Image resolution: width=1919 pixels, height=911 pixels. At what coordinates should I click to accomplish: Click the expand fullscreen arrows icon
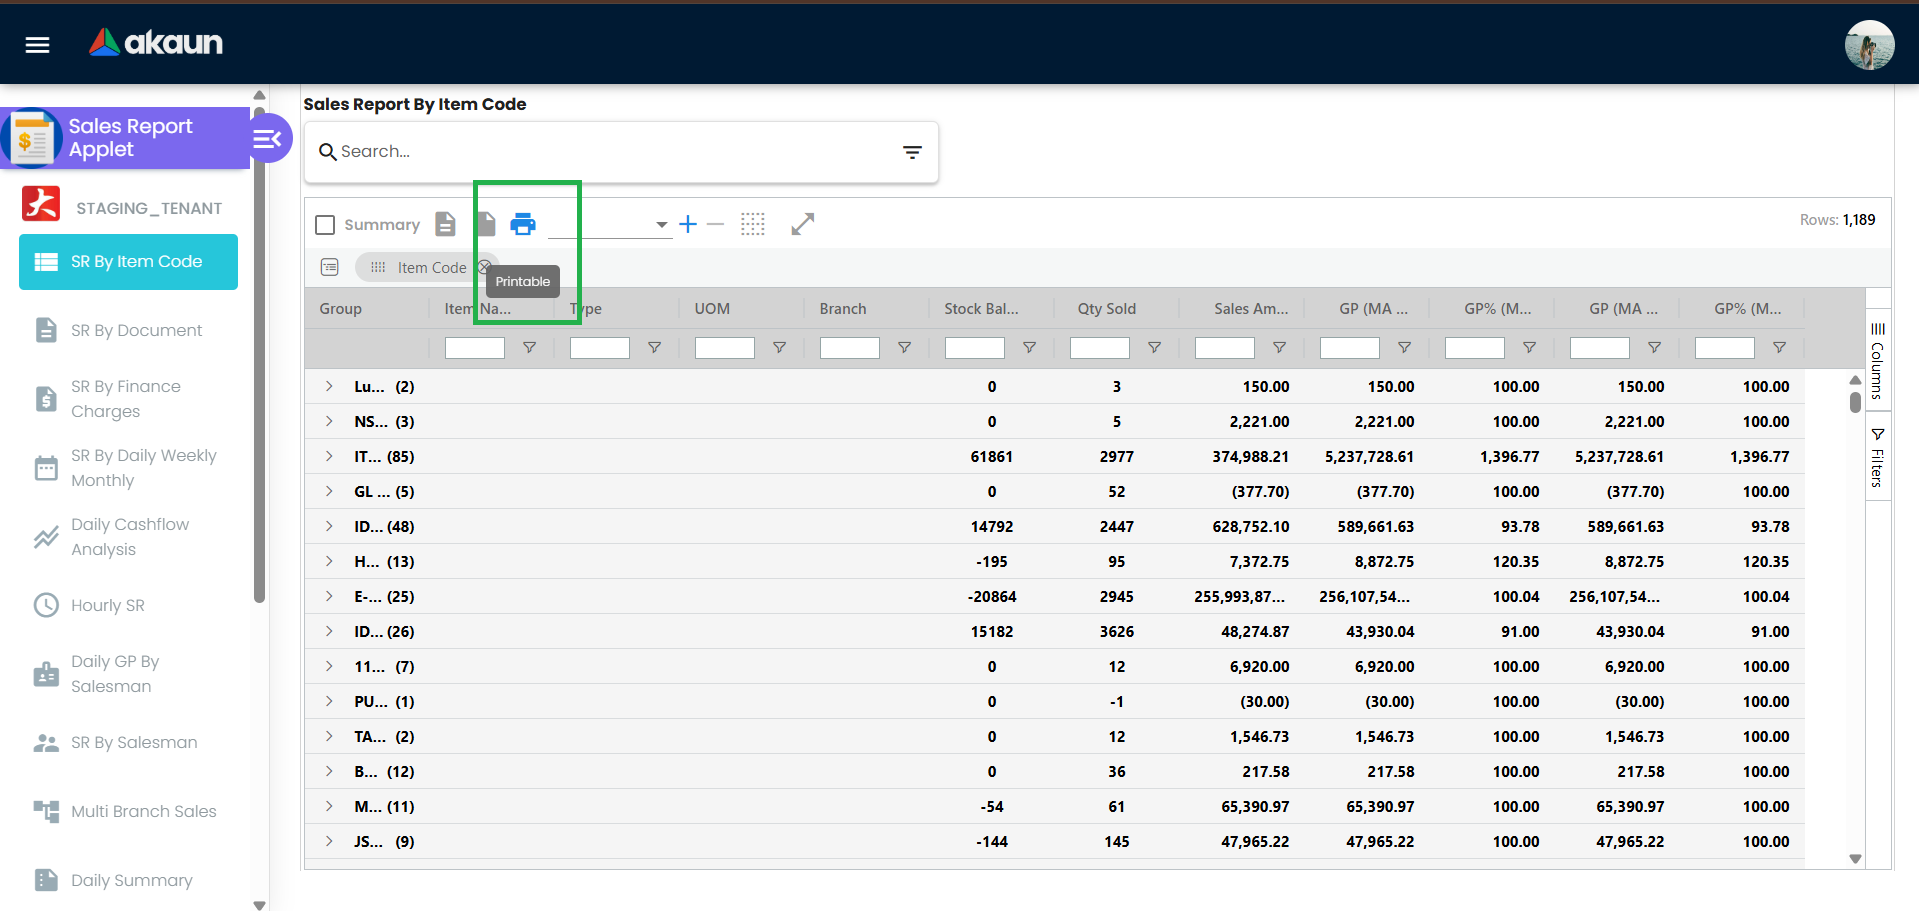pyautogui.click(x=803, y=224)
